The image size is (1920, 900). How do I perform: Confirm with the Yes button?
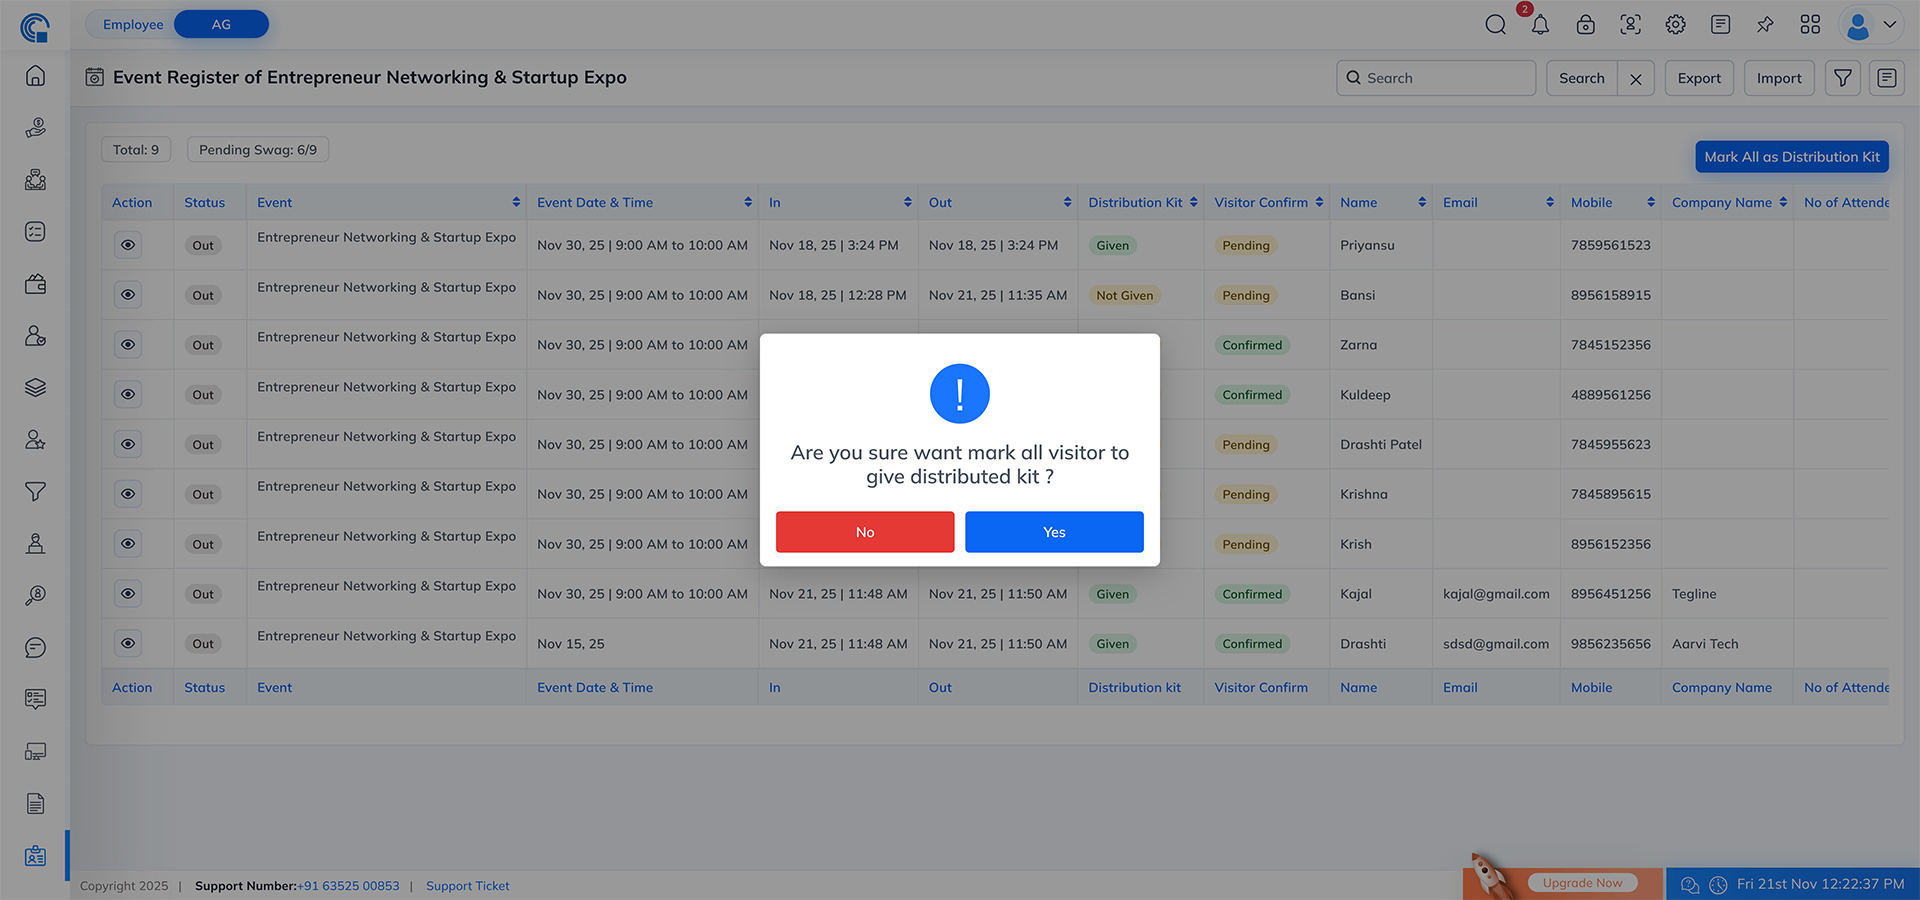1054,532
